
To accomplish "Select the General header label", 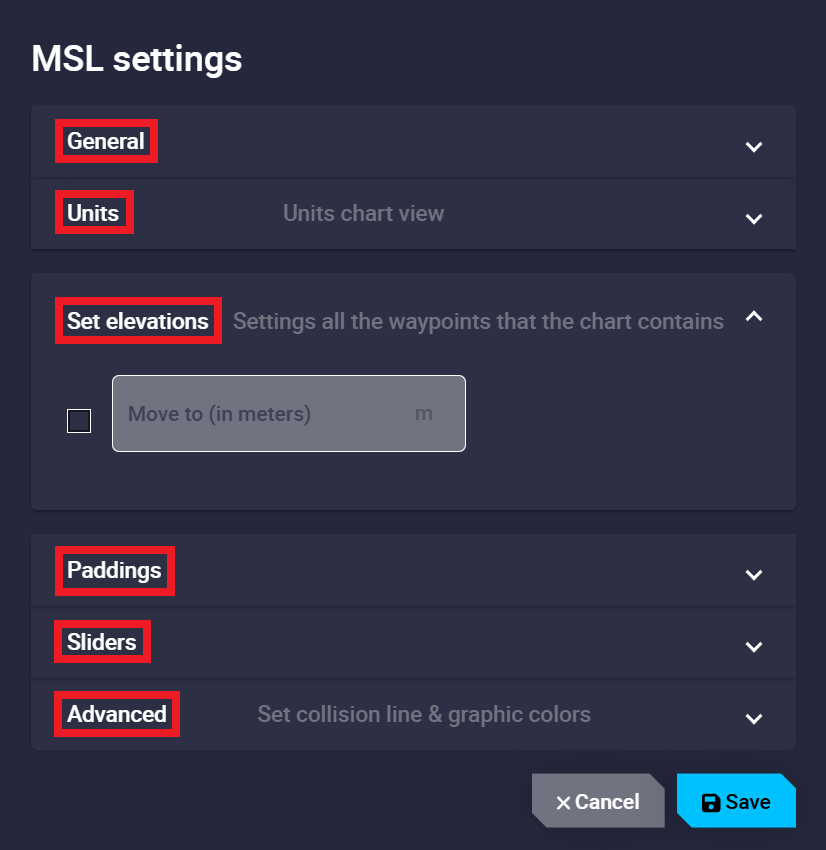I will [x=106, y=142].
